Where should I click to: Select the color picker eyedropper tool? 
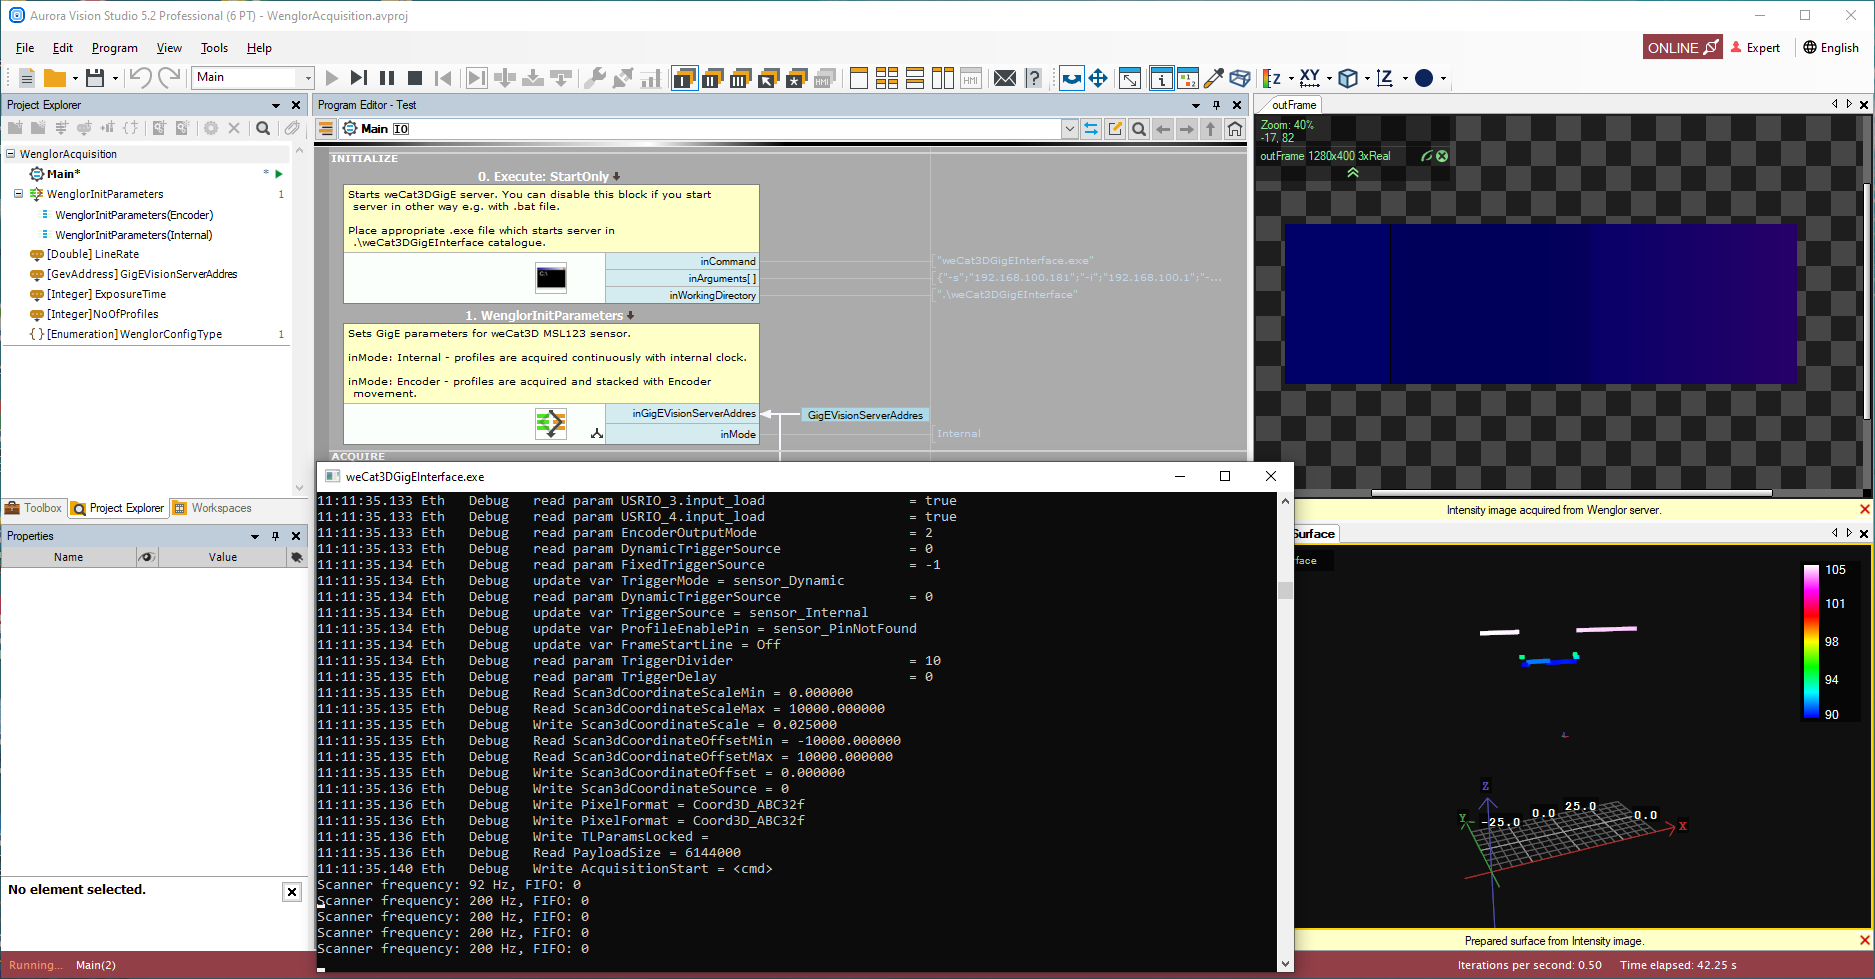click(x=1213, y=78)
